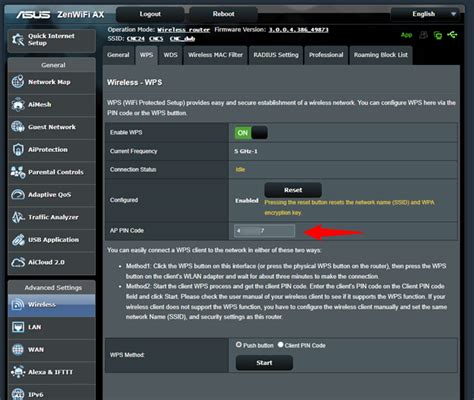The height and width of the screenshot is (400, 474).
Task: Open the Network Map icon
Action: coord(18,82)
